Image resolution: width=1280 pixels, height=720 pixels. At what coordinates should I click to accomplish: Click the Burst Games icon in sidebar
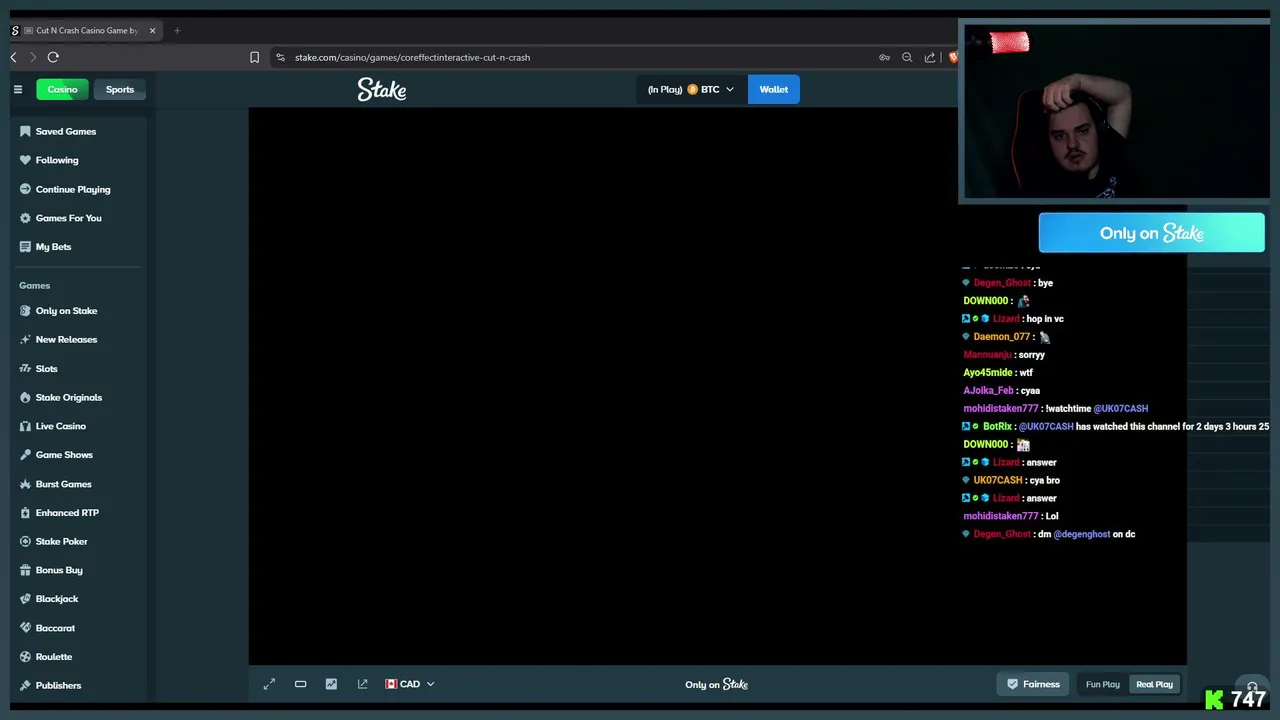pyautogui.click(x=25, y=484)
